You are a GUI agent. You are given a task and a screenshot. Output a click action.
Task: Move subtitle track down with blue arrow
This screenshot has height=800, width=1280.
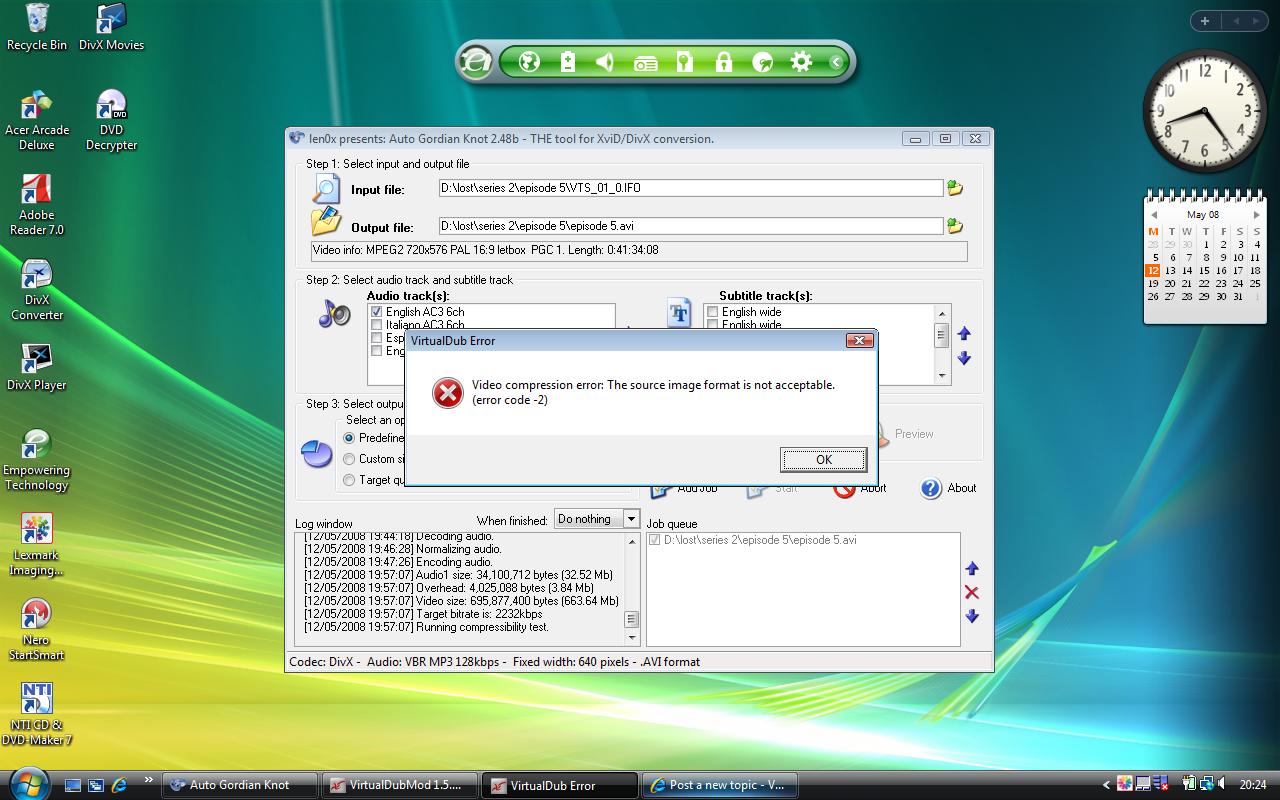[x=964, y=358]
